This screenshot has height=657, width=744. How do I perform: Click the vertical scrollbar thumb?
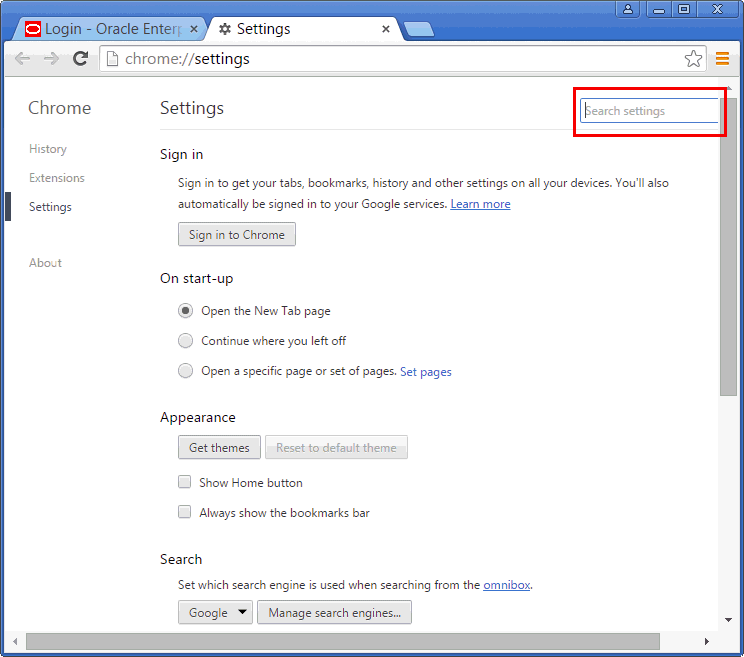[x=728, y=247]
